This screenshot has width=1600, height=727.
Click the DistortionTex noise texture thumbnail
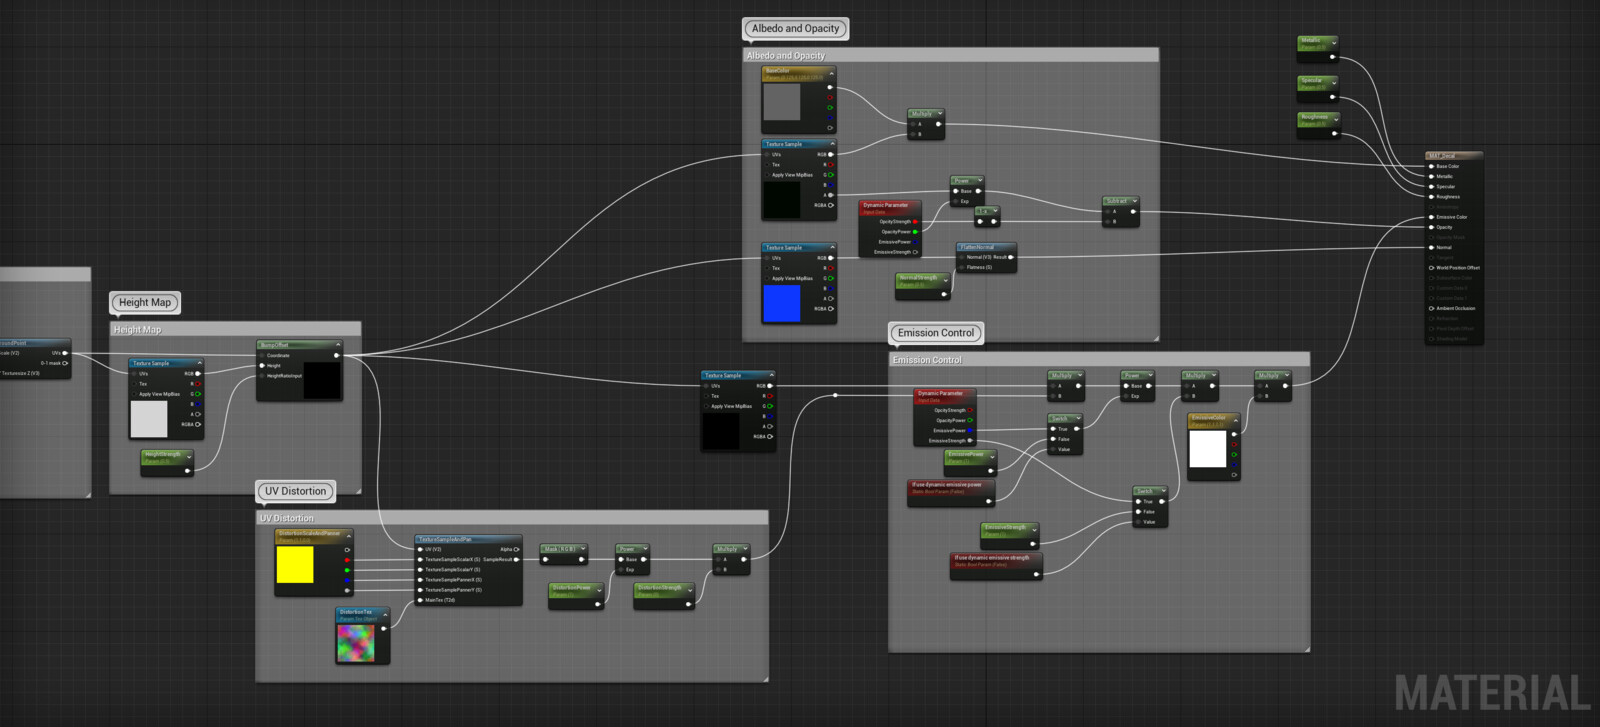click(355, 643)
